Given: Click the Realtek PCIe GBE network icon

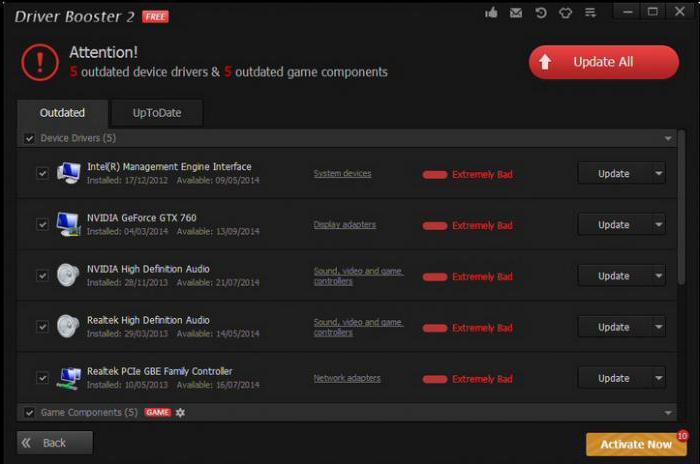Looking at the screenshot, I should click(x=68, y=378).
